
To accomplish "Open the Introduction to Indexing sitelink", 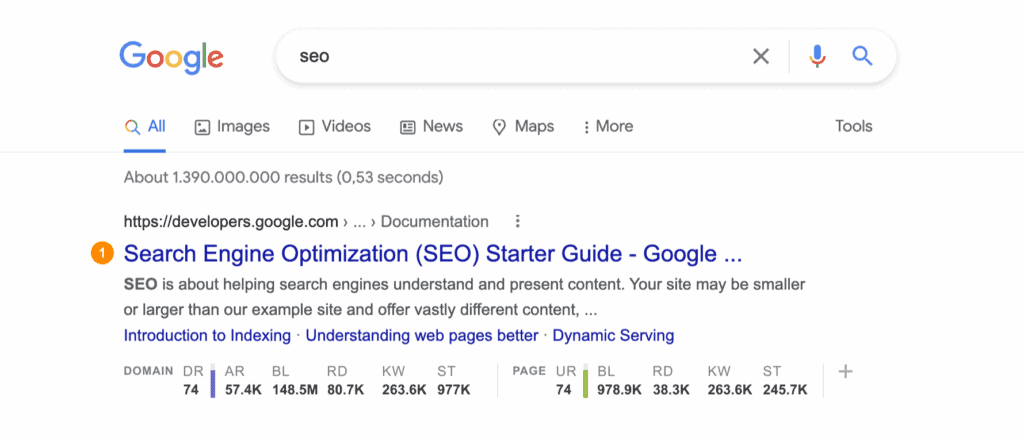I will 207,336.
